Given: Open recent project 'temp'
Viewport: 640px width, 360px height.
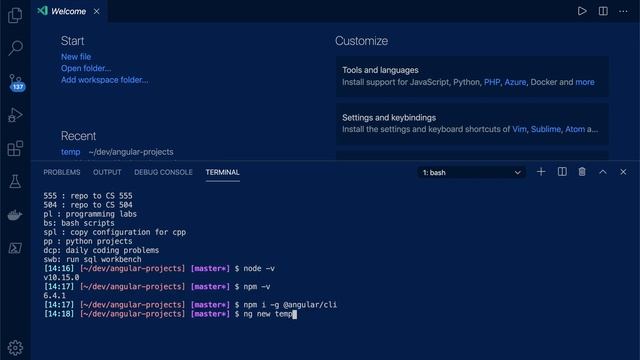Looking at the screenshot, I should (x=71, y=152).
